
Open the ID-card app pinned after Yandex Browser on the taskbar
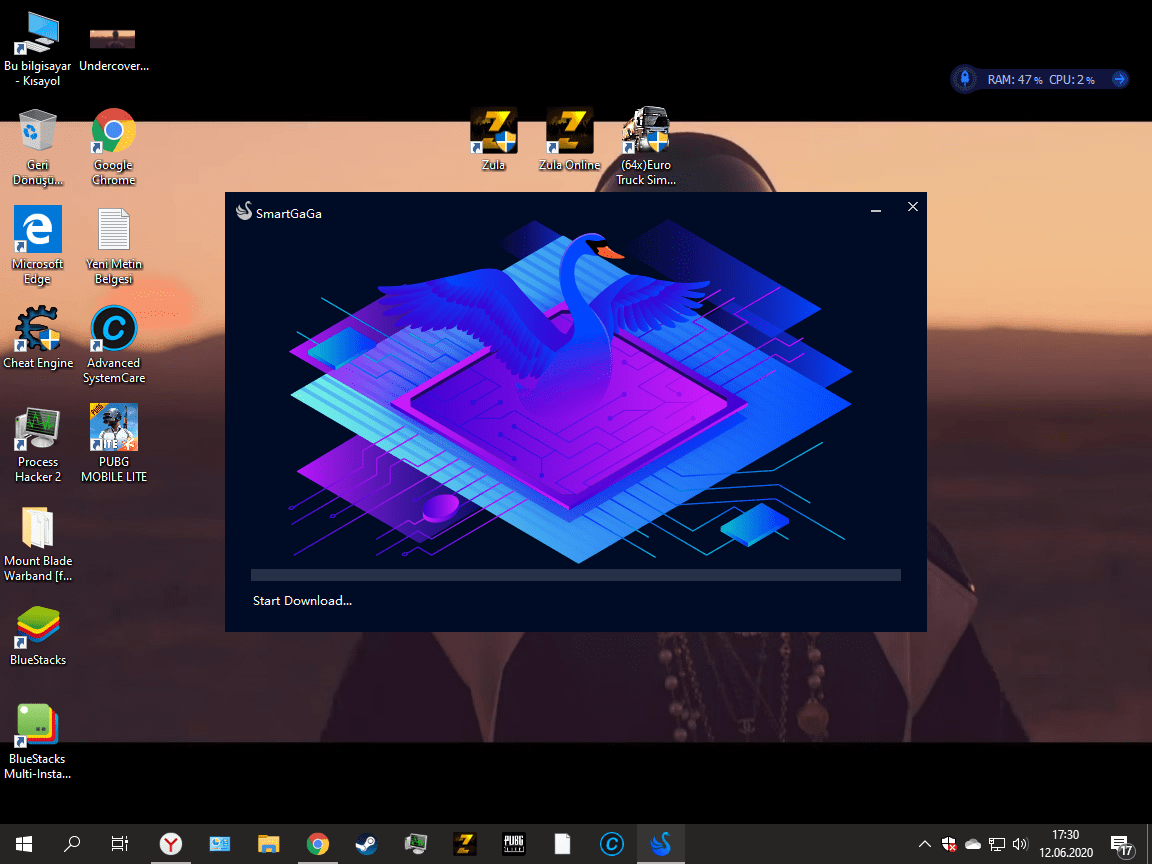(x=220, y=844)
